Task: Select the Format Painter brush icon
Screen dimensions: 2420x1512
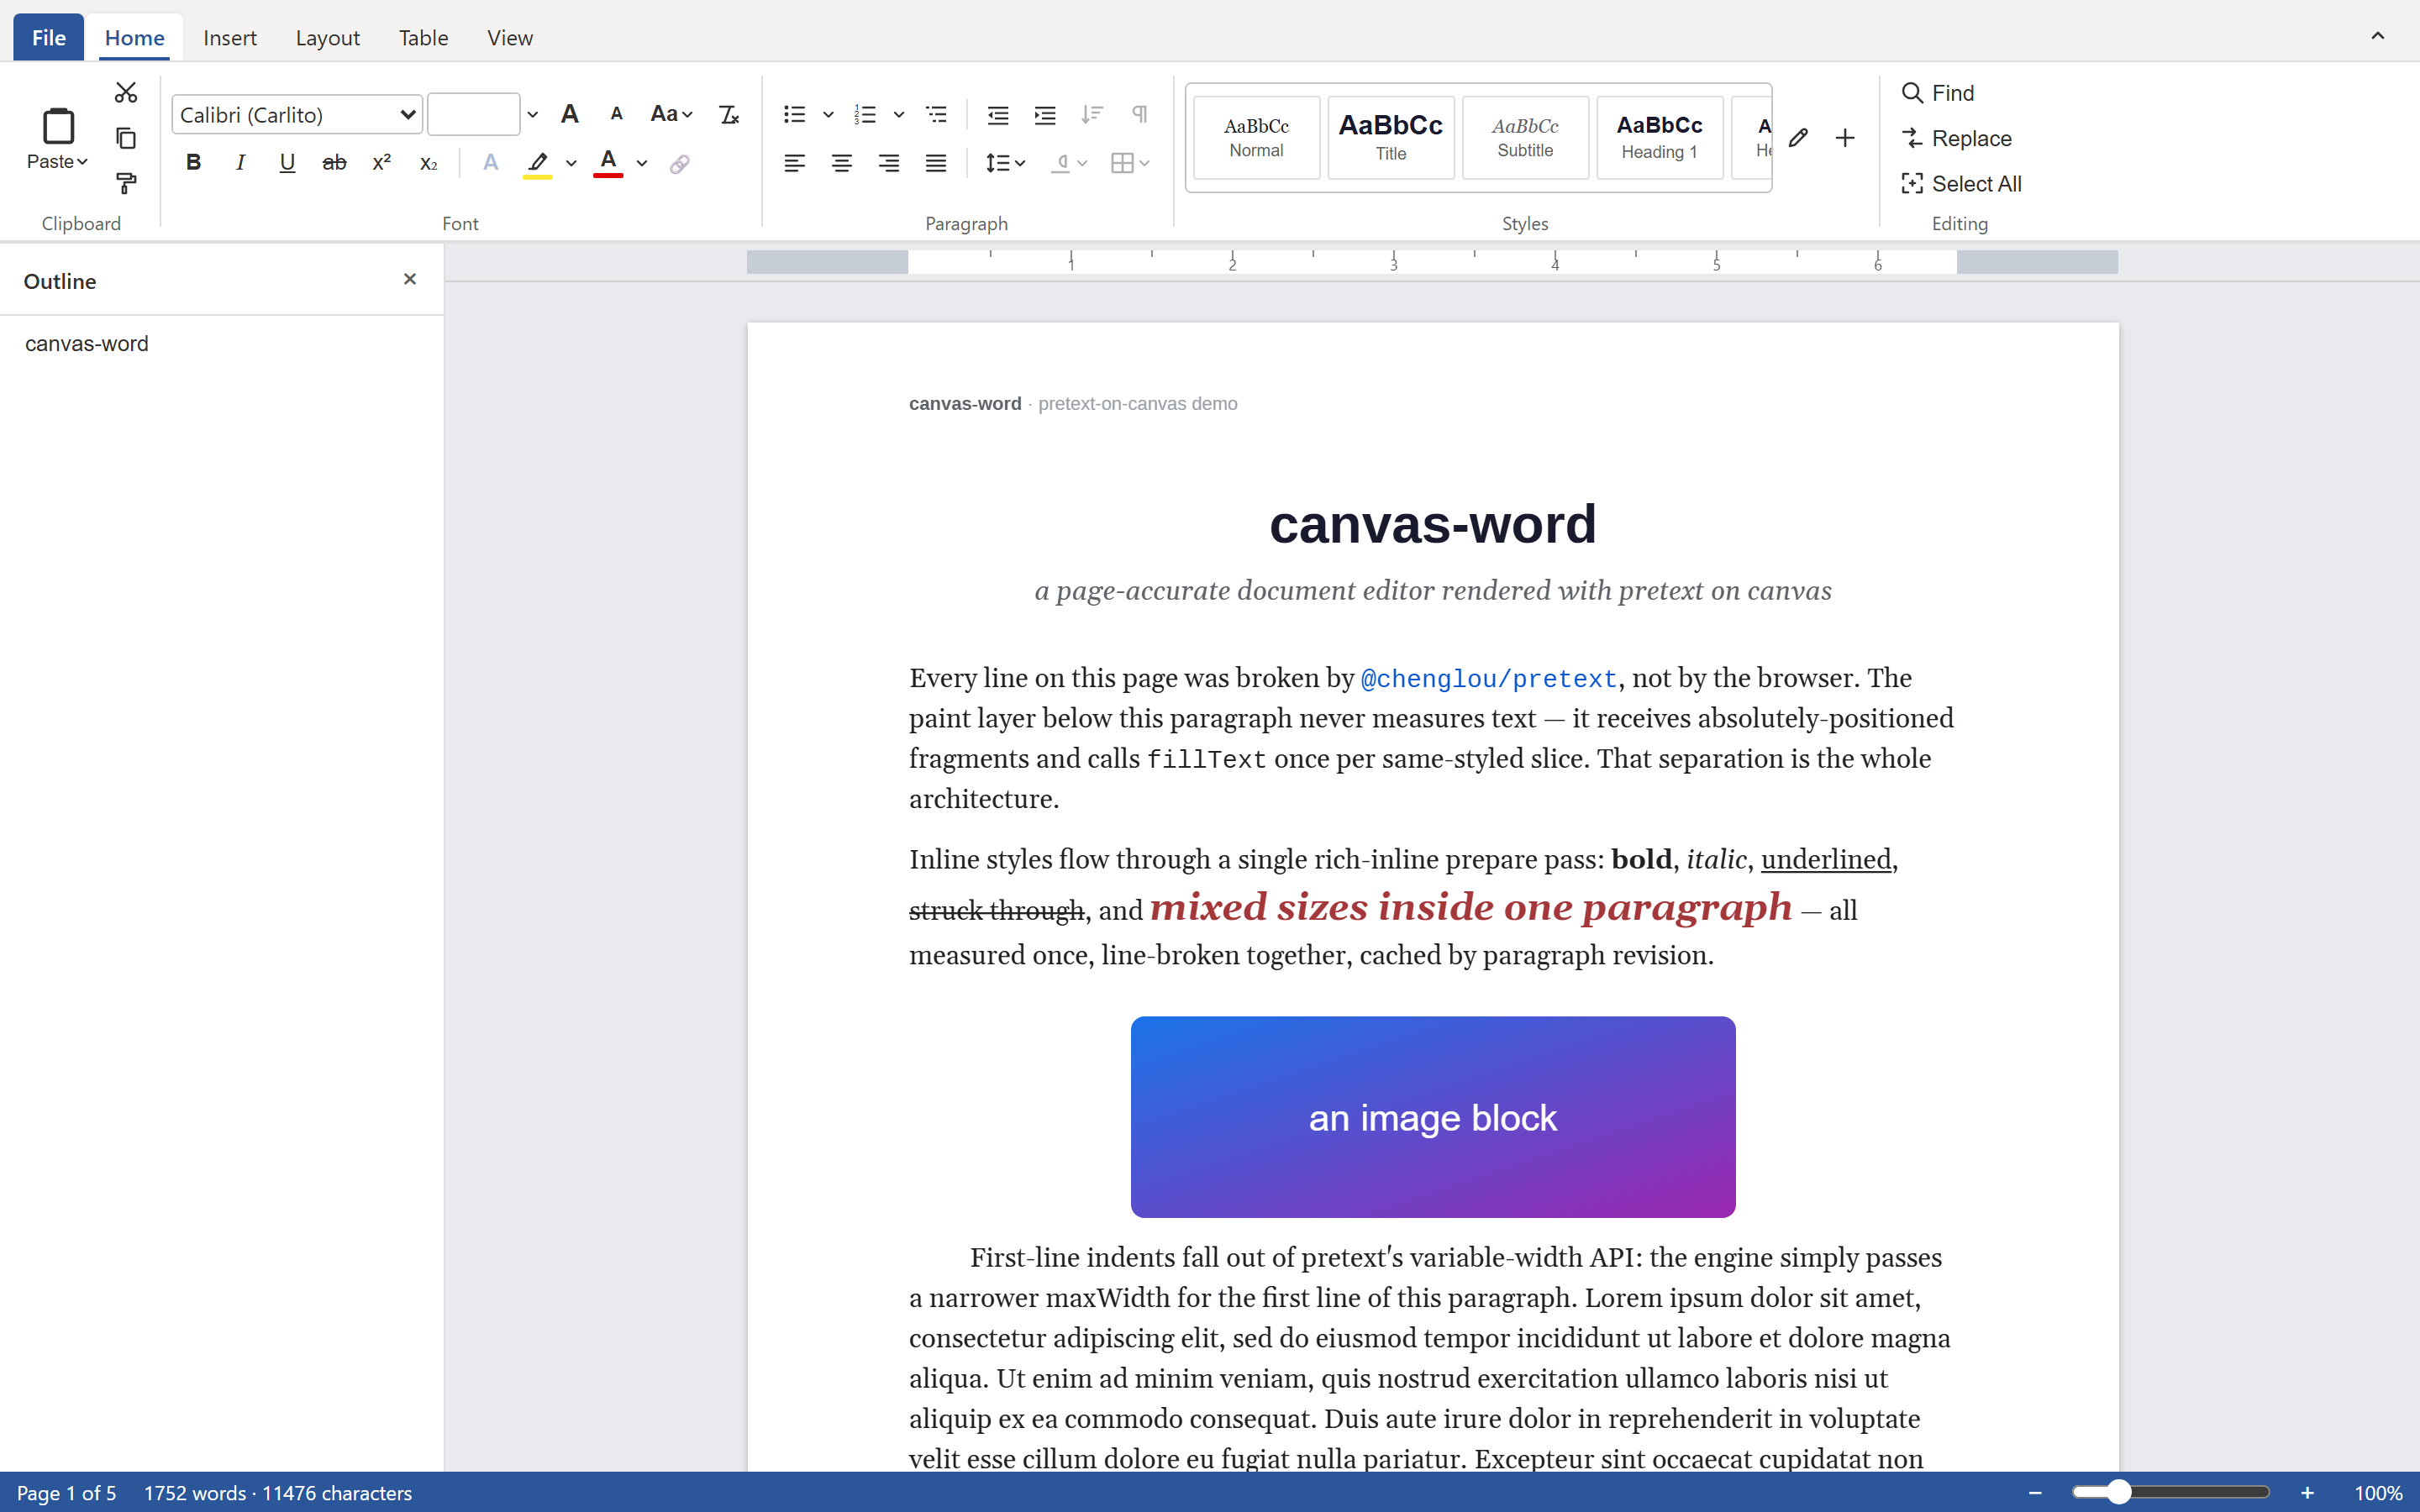Action: 125,183
